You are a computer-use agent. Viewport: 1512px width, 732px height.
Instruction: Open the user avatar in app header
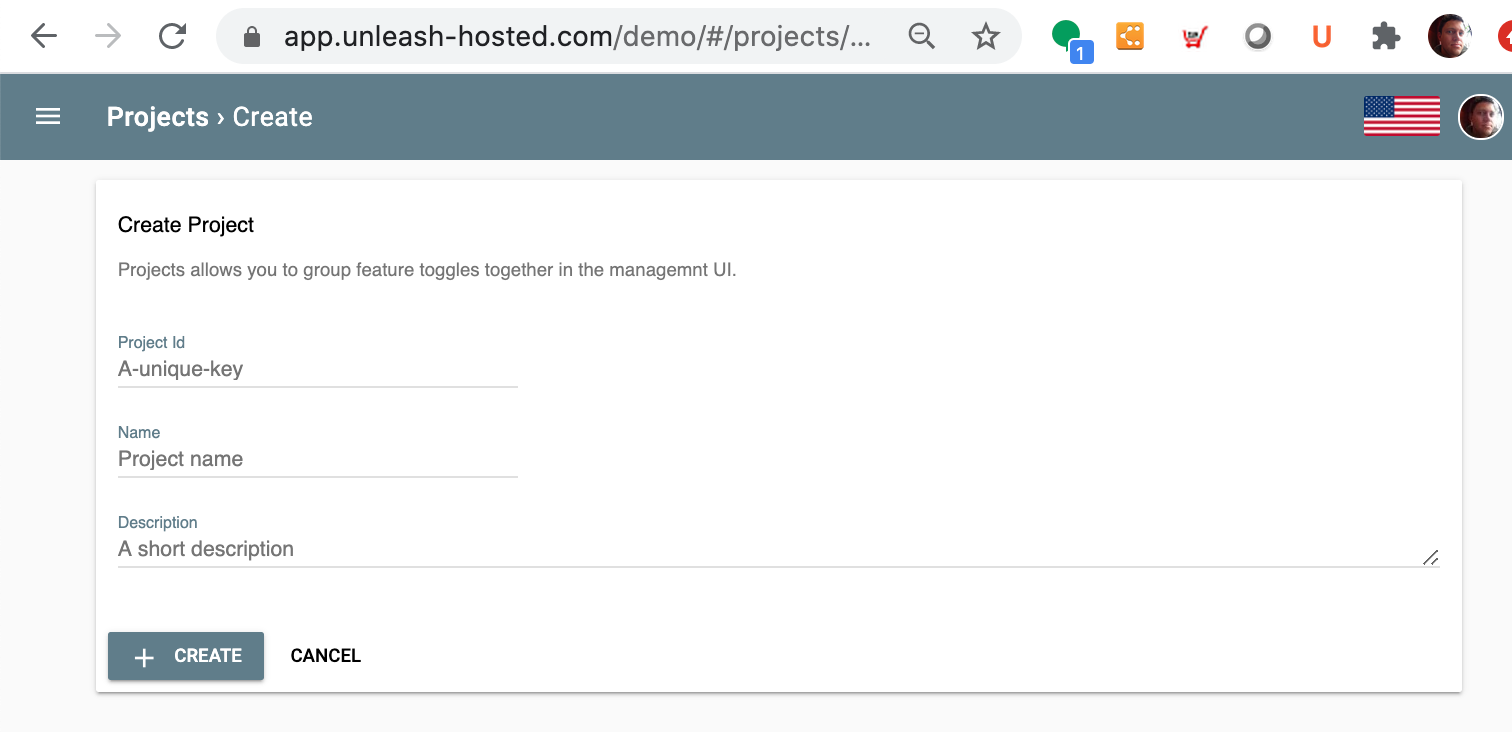(1481, 117)
